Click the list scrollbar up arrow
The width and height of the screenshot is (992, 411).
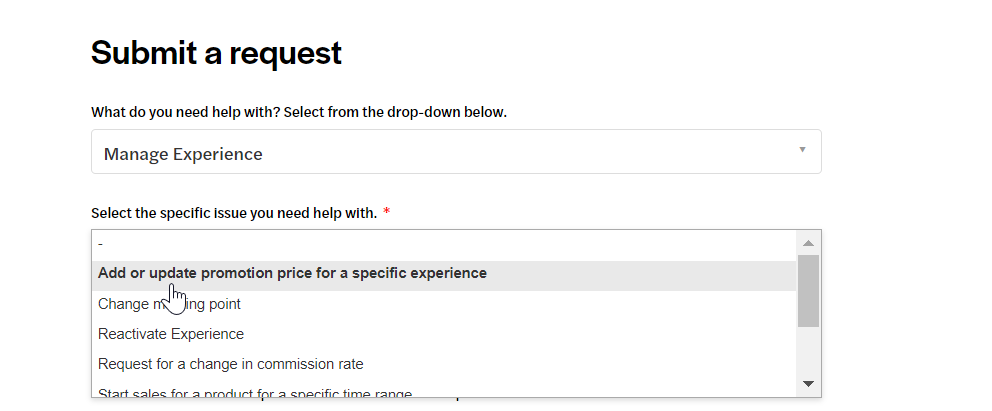808,243
